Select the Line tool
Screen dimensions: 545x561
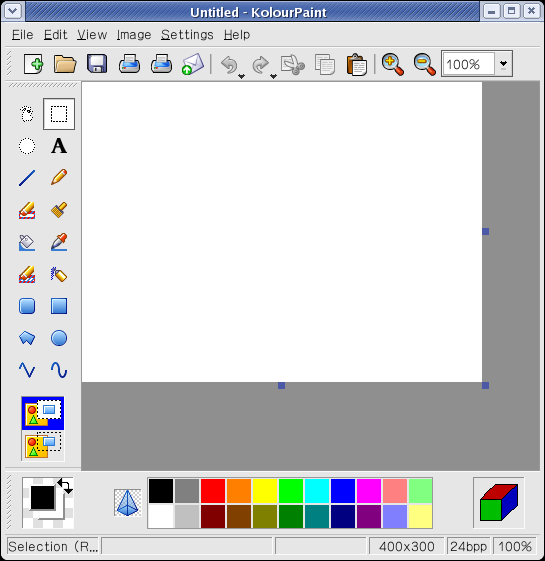[x=27, y=178]
